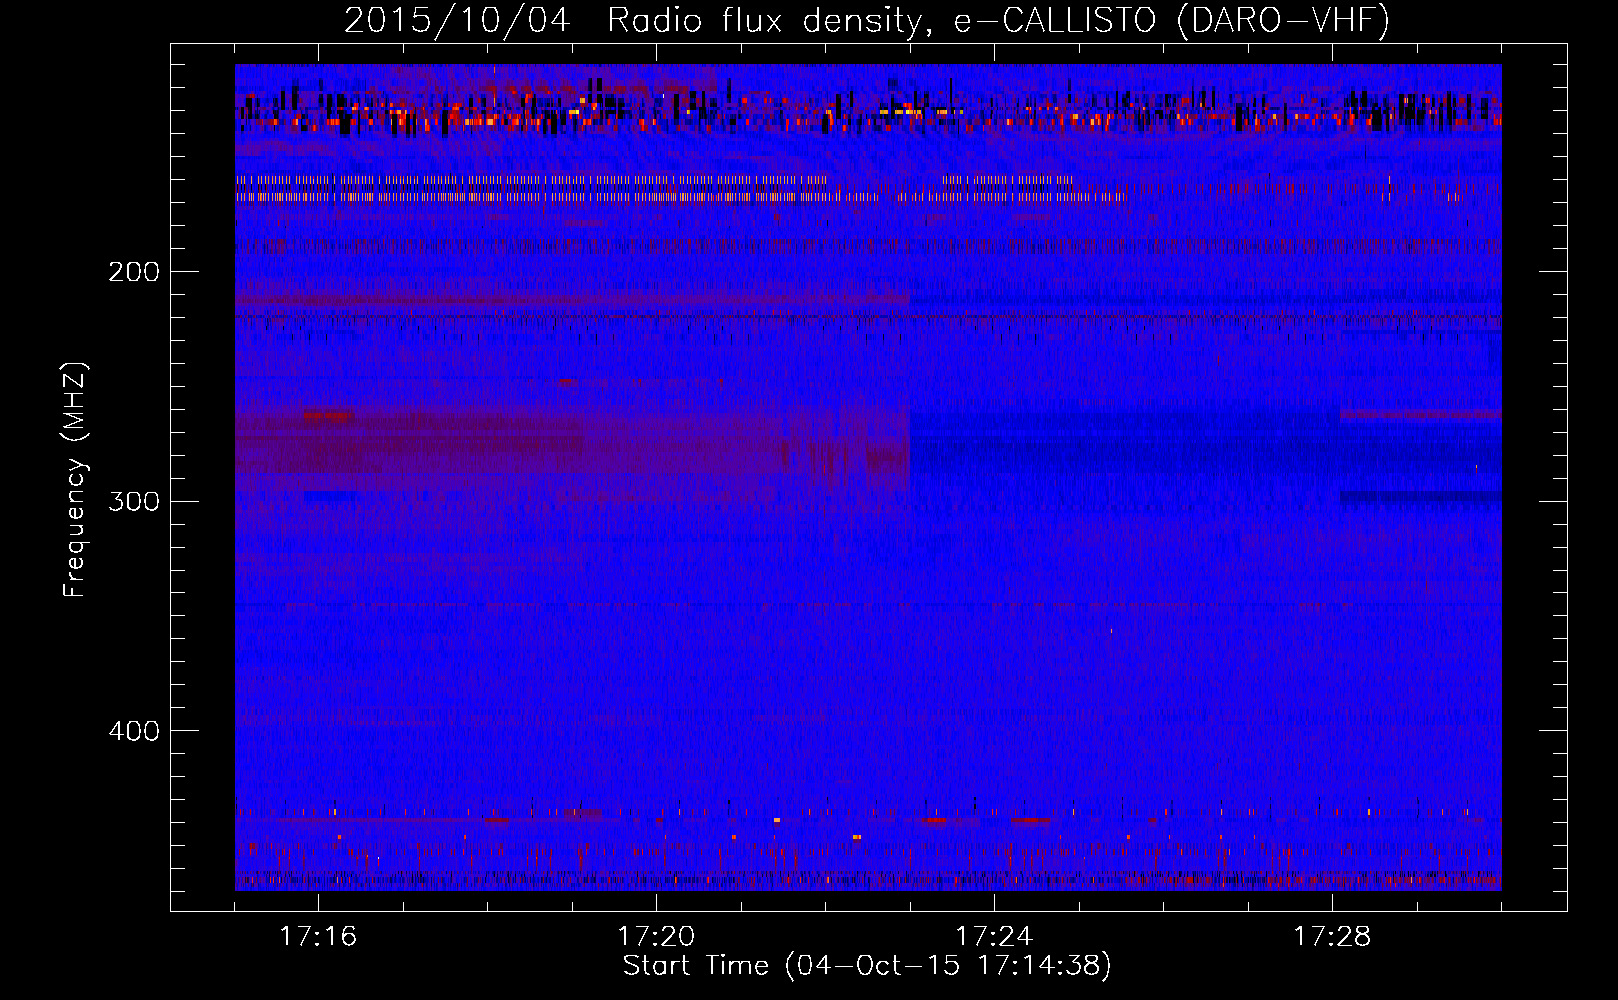Click the plot title mentioning e-CALLISTO (DARO-VHF)
Screen dimensions: 1618x1000
click(867, 20)
